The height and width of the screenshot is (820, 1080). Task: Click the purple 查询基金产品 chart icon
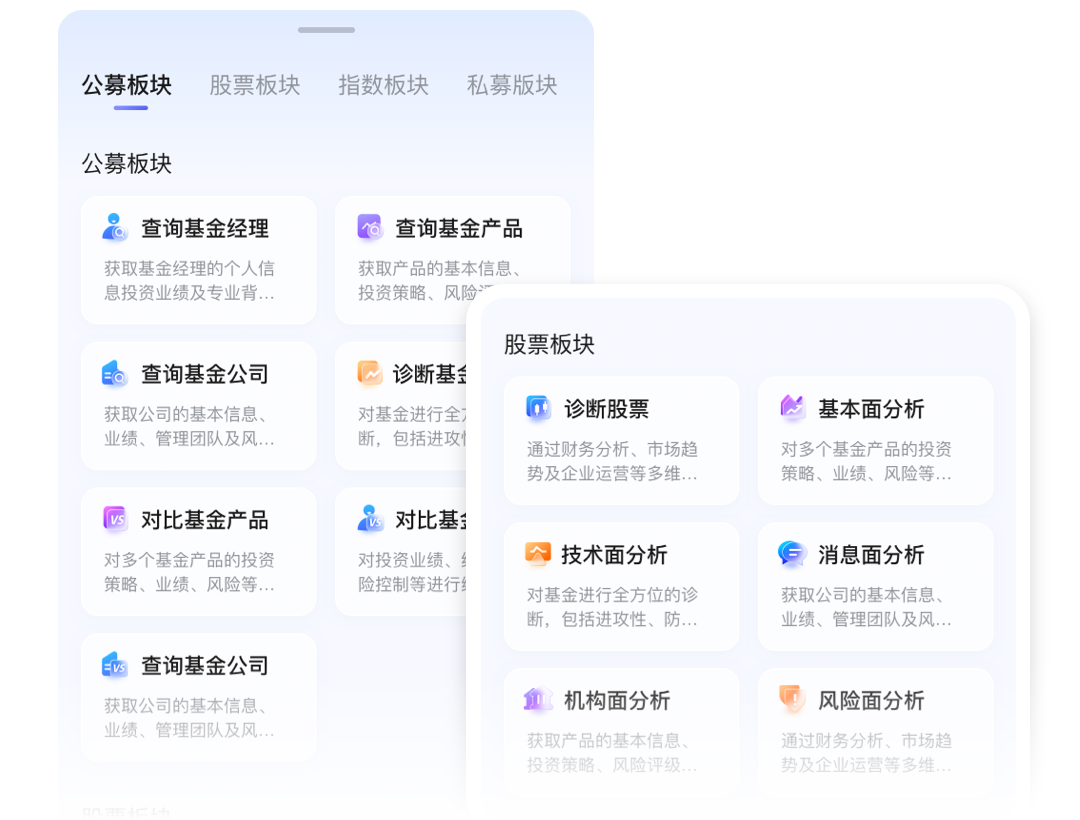pyautogui.click(x=369, y=228)
